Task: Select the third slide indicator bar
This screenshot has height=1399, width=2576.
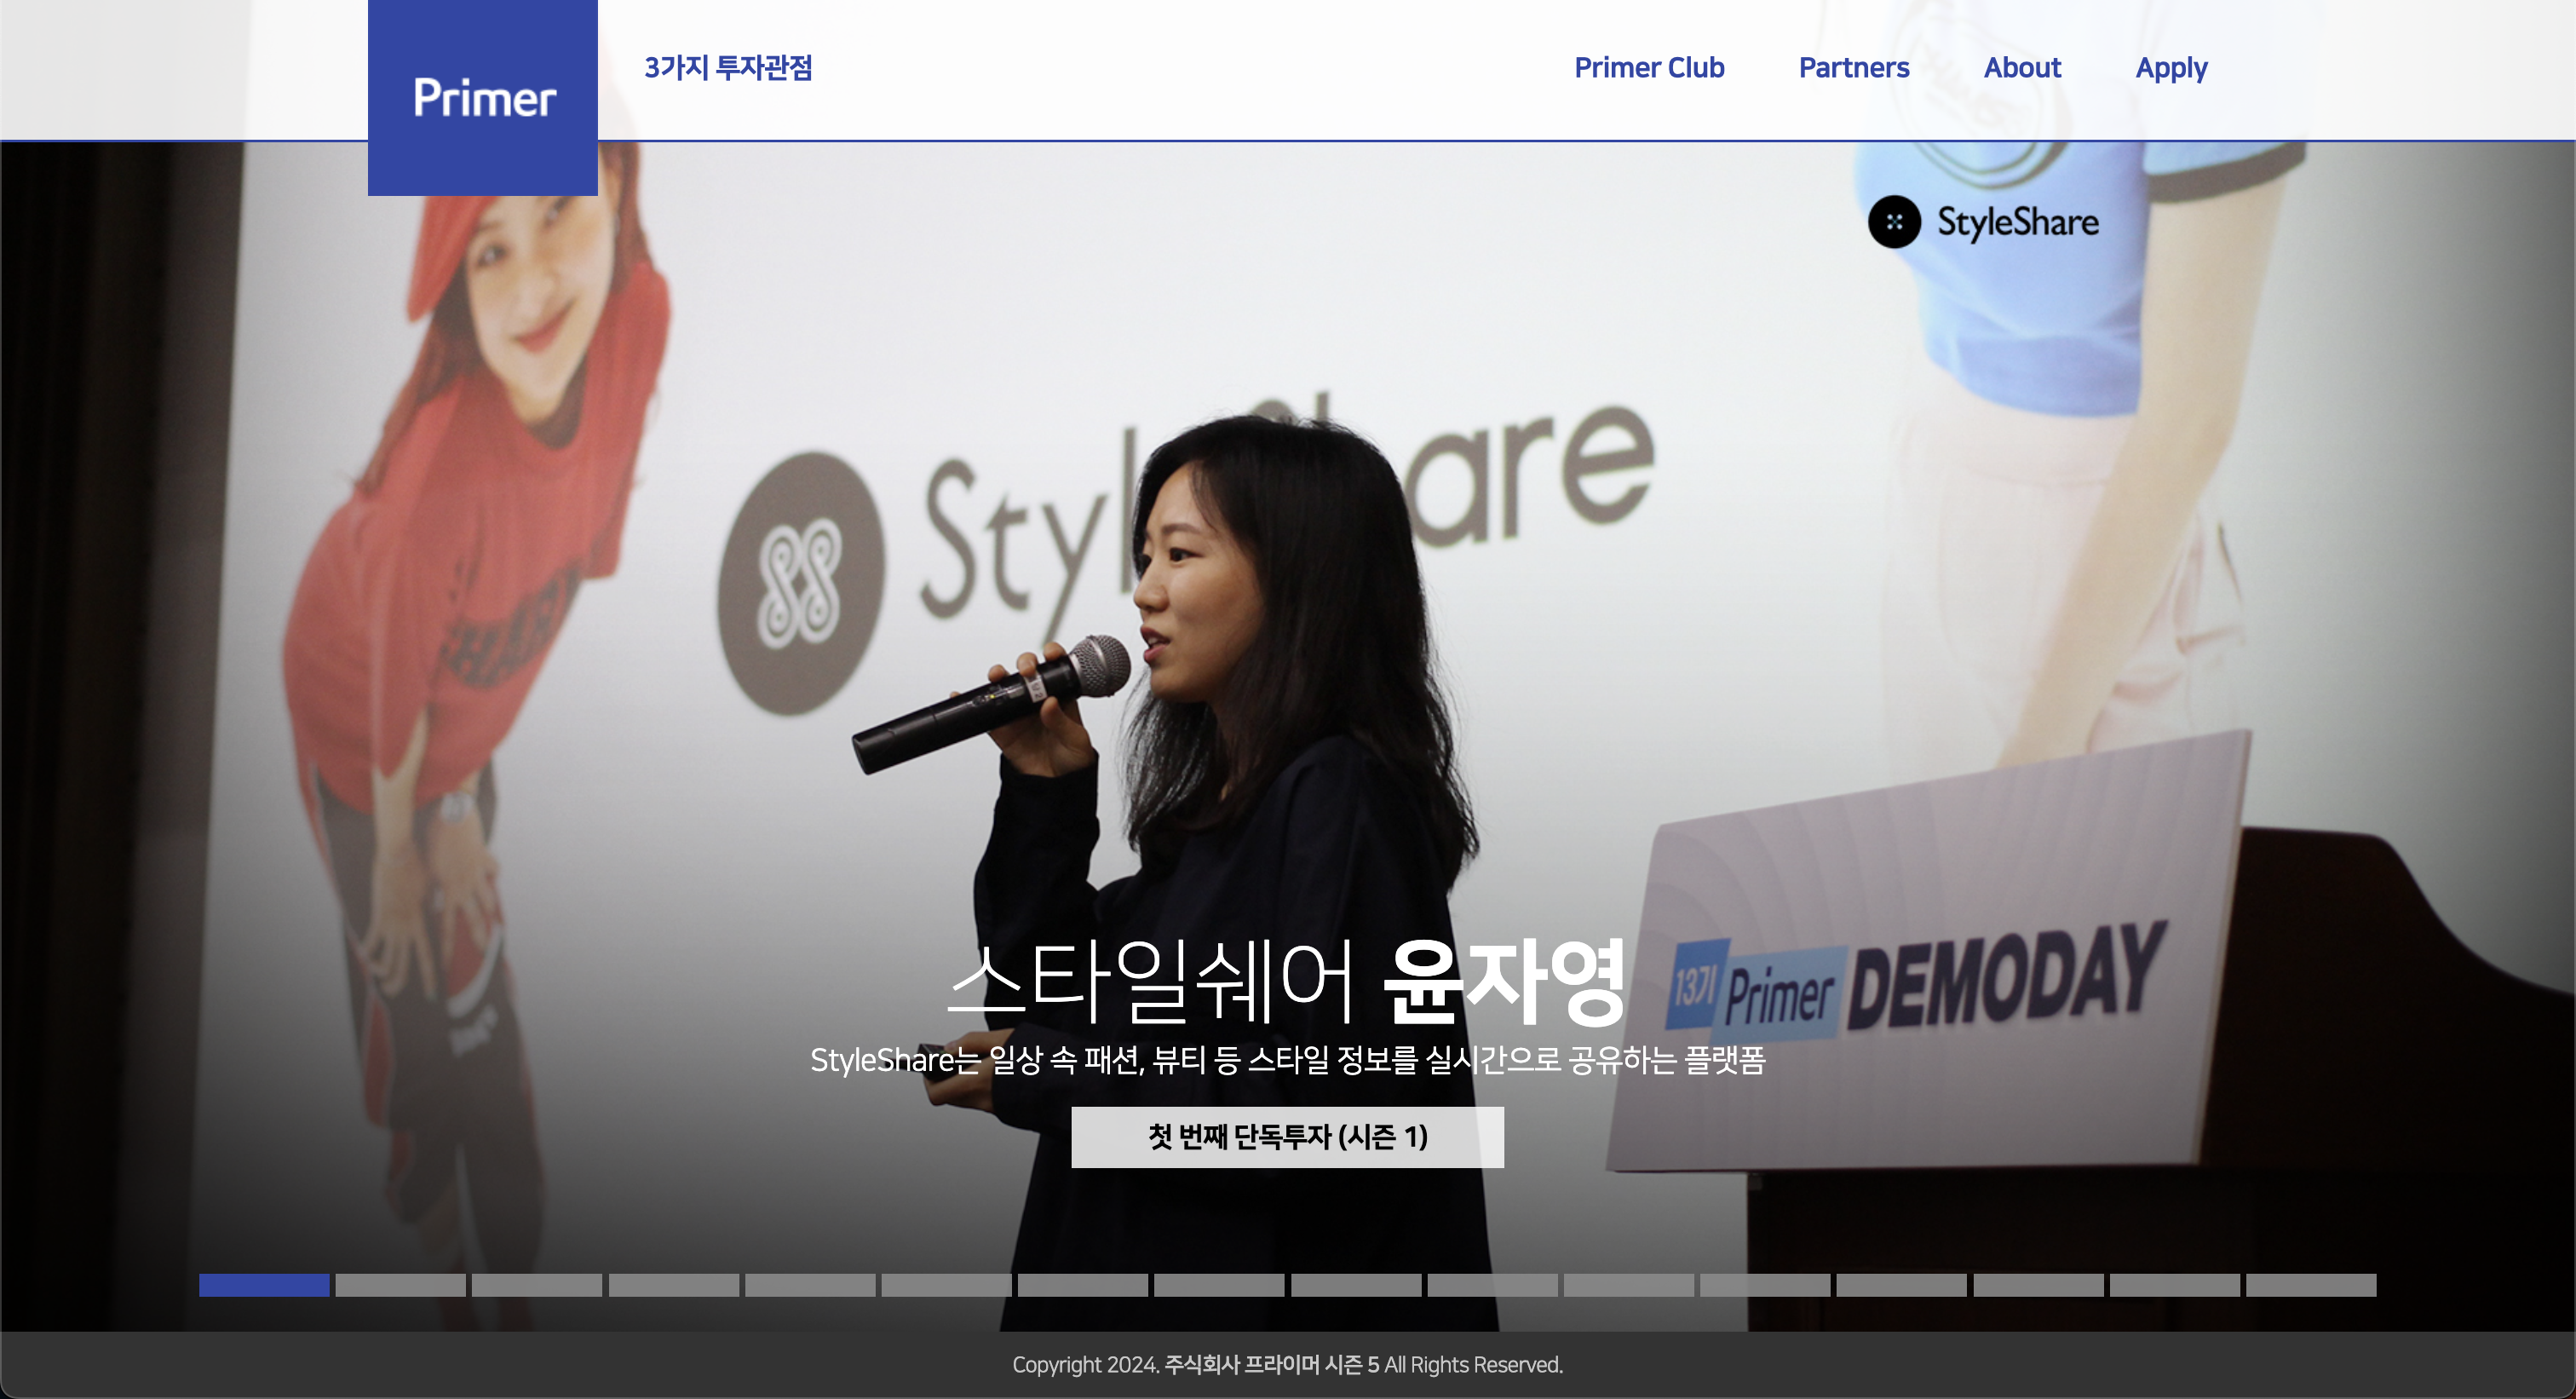Action: point(537,1284)
